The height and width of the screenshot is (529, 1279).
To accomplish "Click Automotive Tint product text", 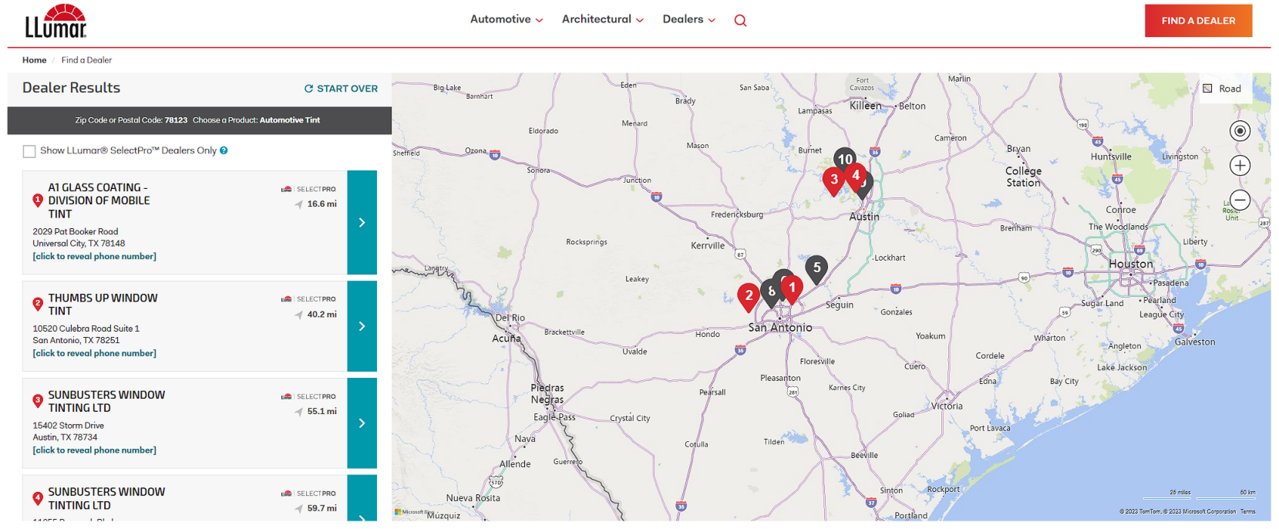I will 290,120.
